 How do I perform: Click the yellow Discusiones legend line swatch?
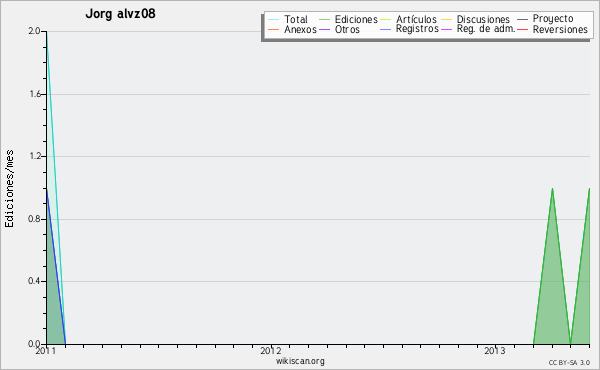pyautogui.click(x=447, y=20)
